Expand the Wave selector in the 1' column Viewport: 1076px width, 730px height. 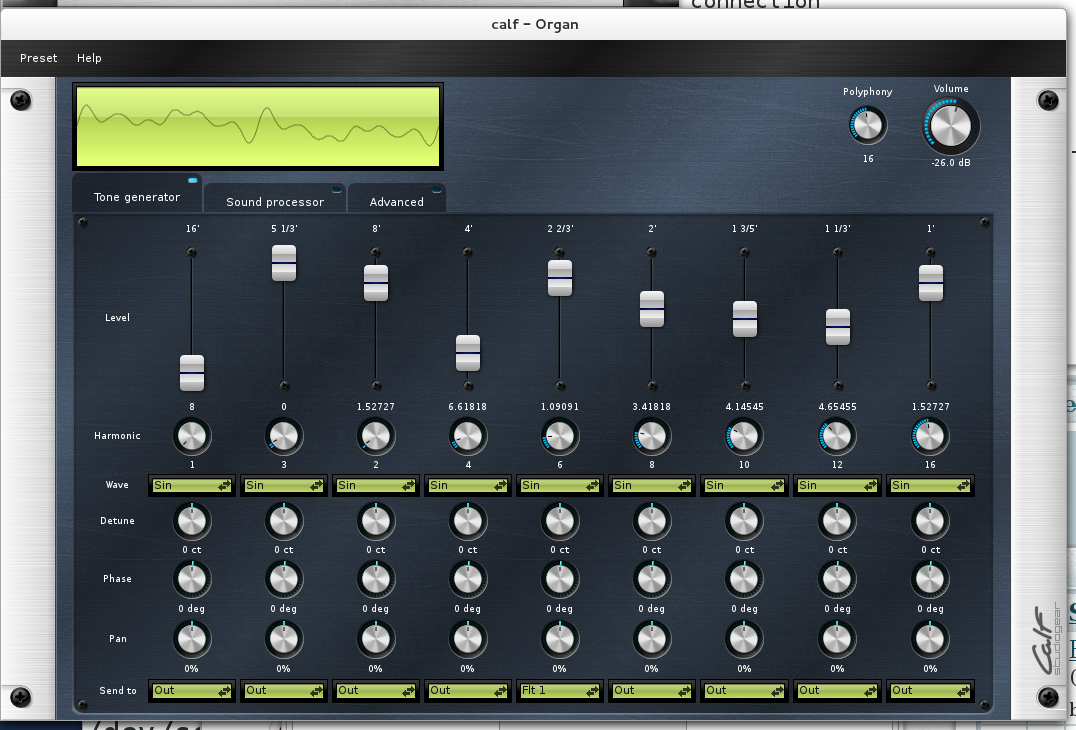click(x=930, y=485)
